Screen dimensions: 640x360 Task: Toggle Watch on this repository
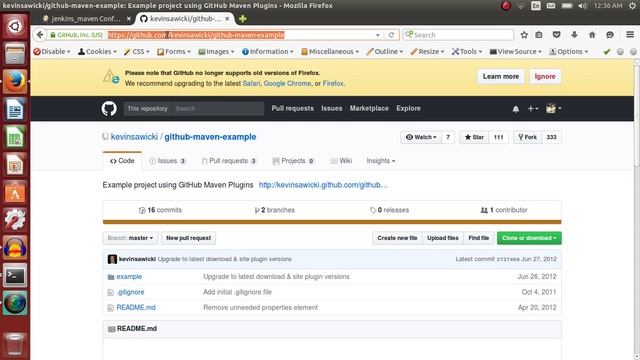[x=421, y=137]
